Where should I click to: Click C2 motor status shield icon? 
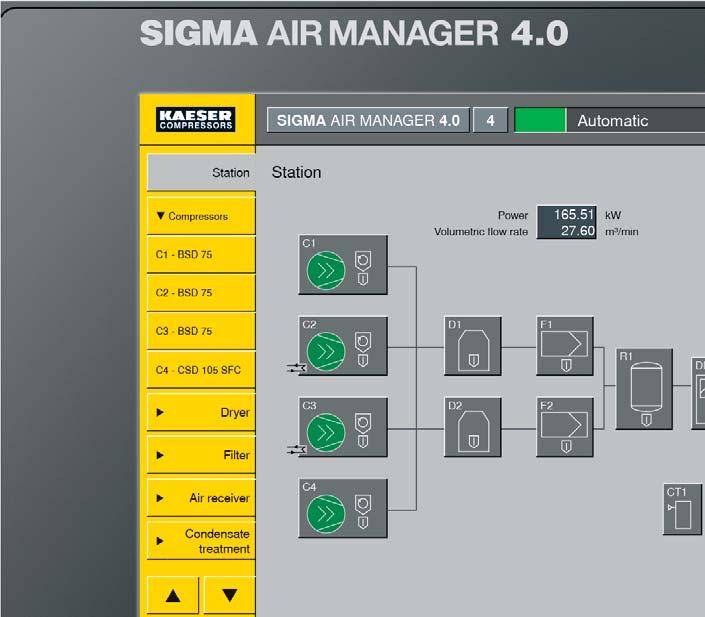tap(363, 342)
